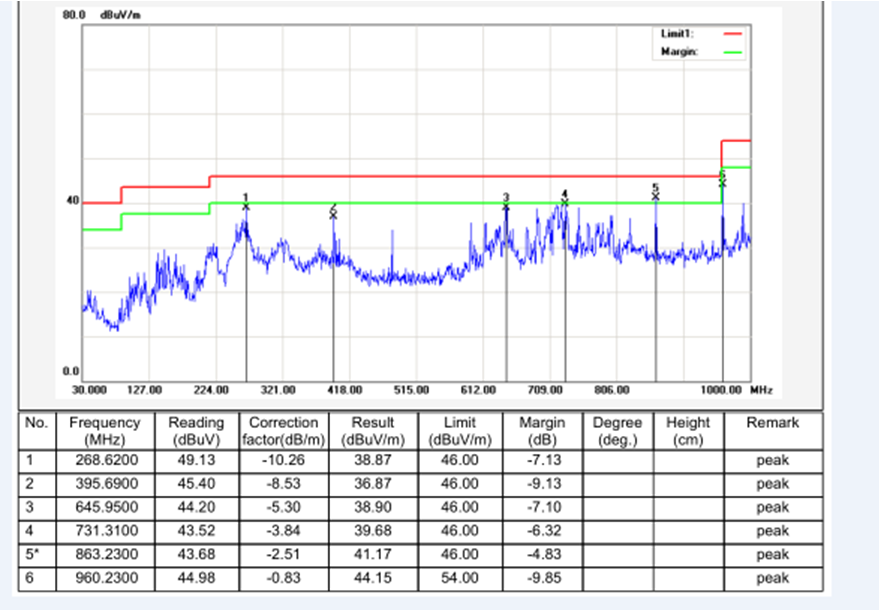This screenshot has height=611, width=879.
Task: Select the 5* row number cell
Action: tap(37, 554)
